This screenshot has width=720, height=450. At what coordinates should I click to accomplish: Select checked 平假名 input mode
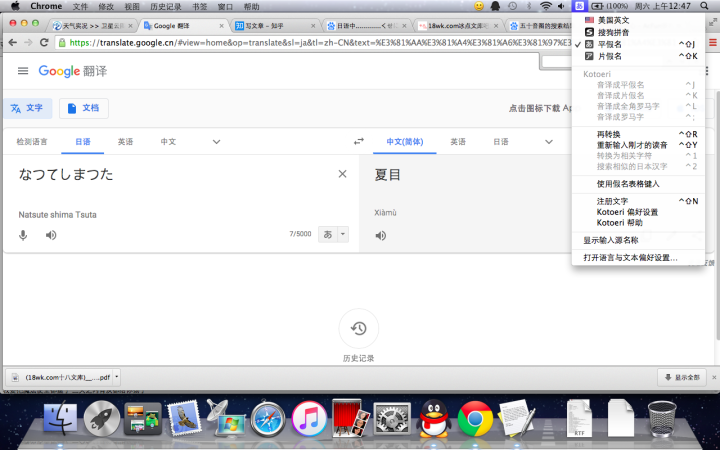(x=638, y=44)
